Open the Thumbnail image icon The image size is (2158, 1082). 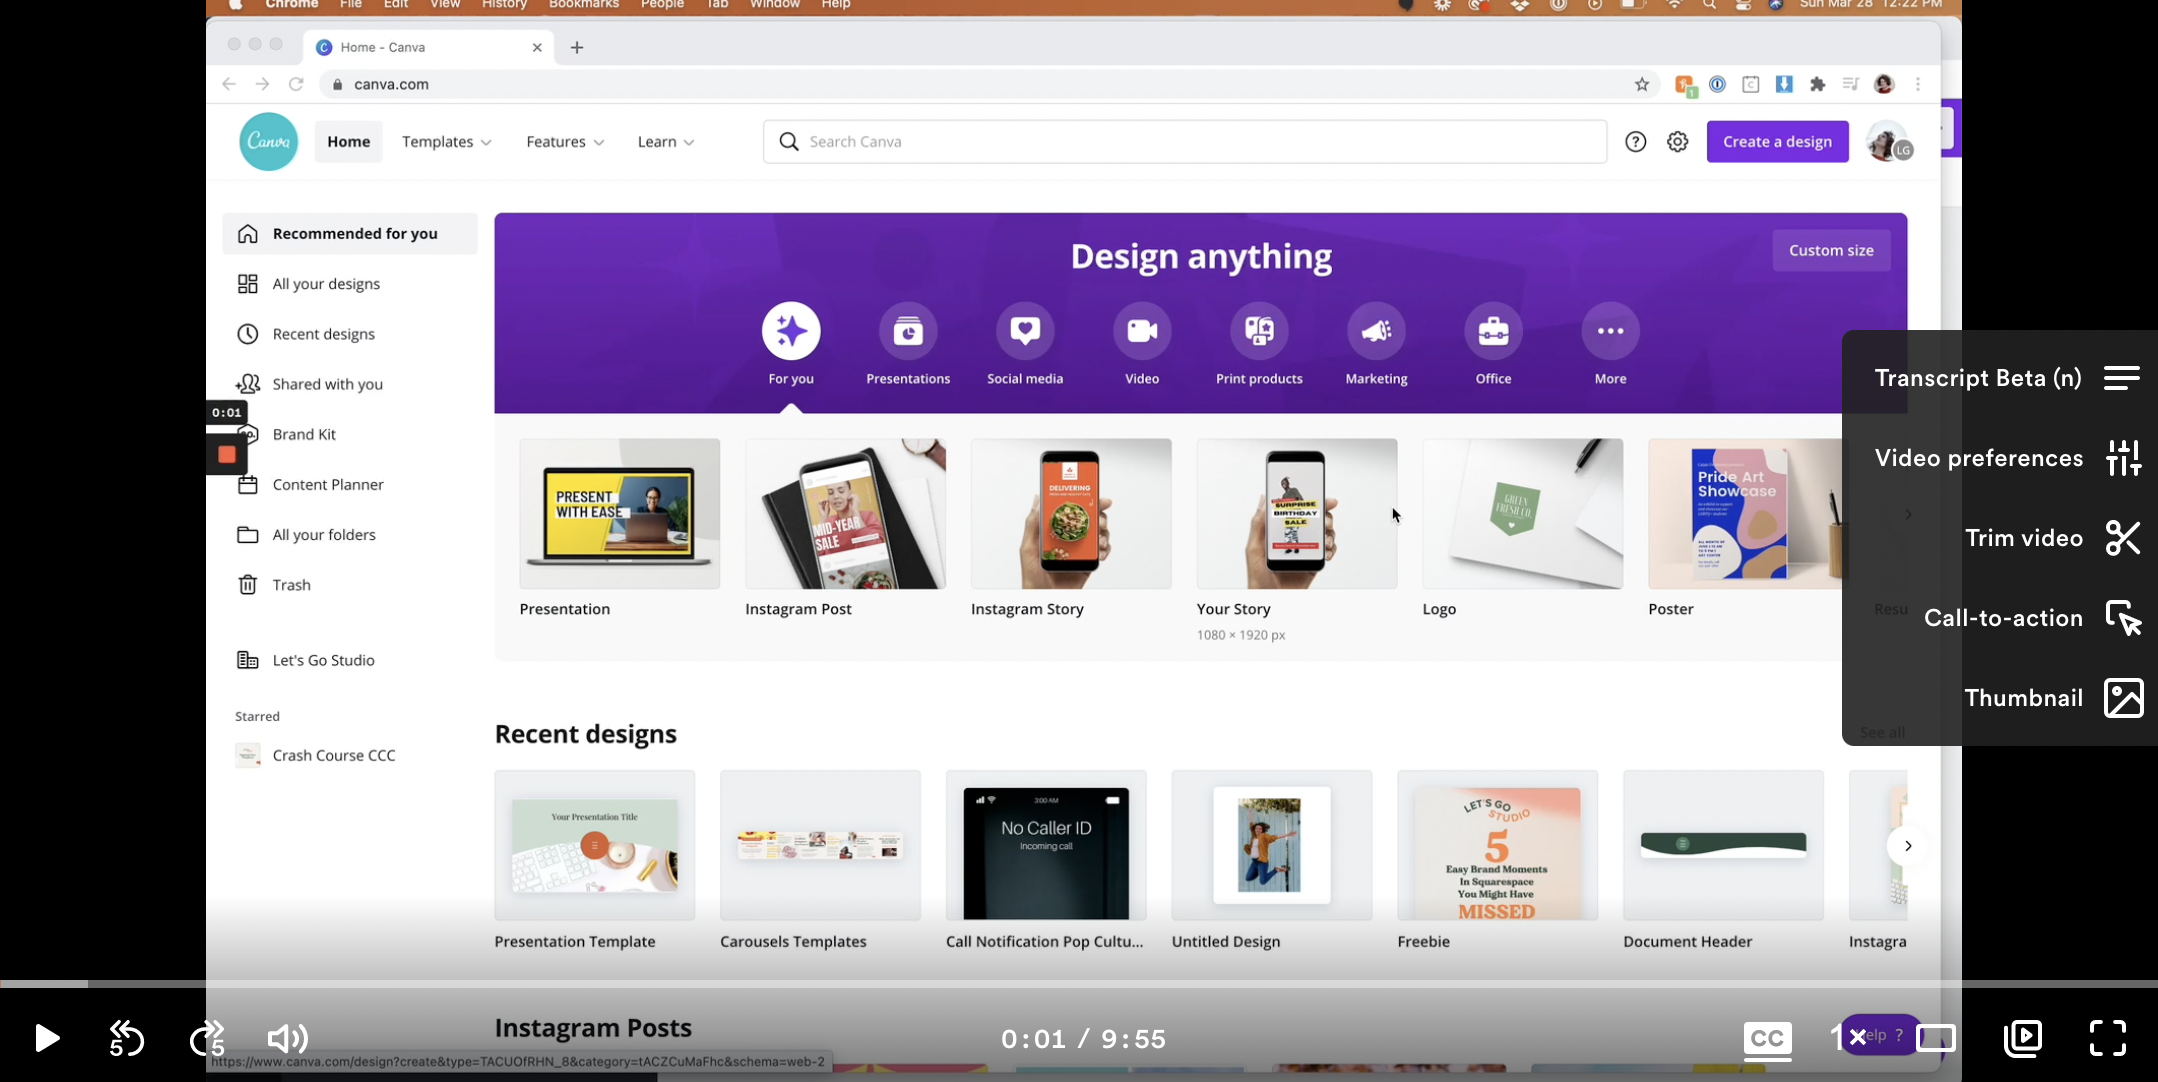click(2123, 698)
